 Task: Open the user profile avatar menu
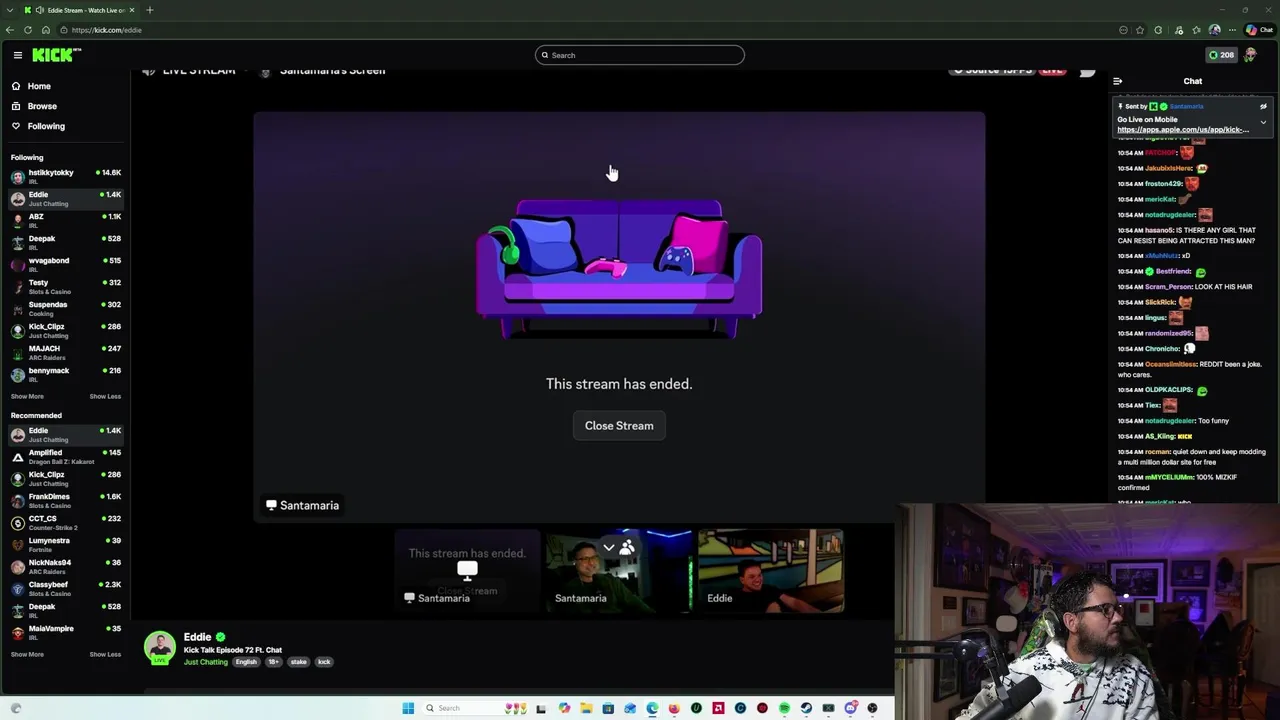pos(1250,55)
